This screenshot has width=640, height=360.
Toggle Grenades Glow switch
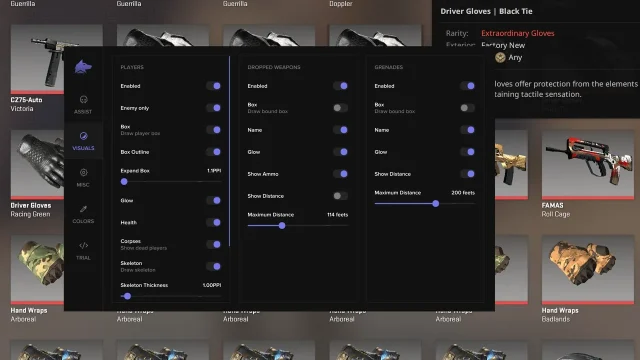tap(467, 152)
